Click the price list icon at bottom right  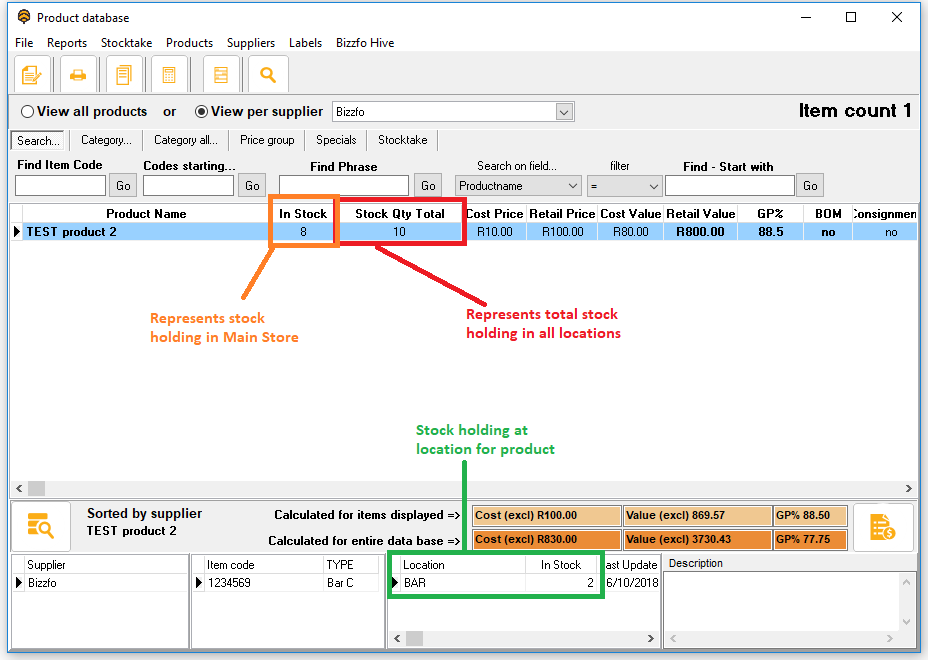pos(882,526)
